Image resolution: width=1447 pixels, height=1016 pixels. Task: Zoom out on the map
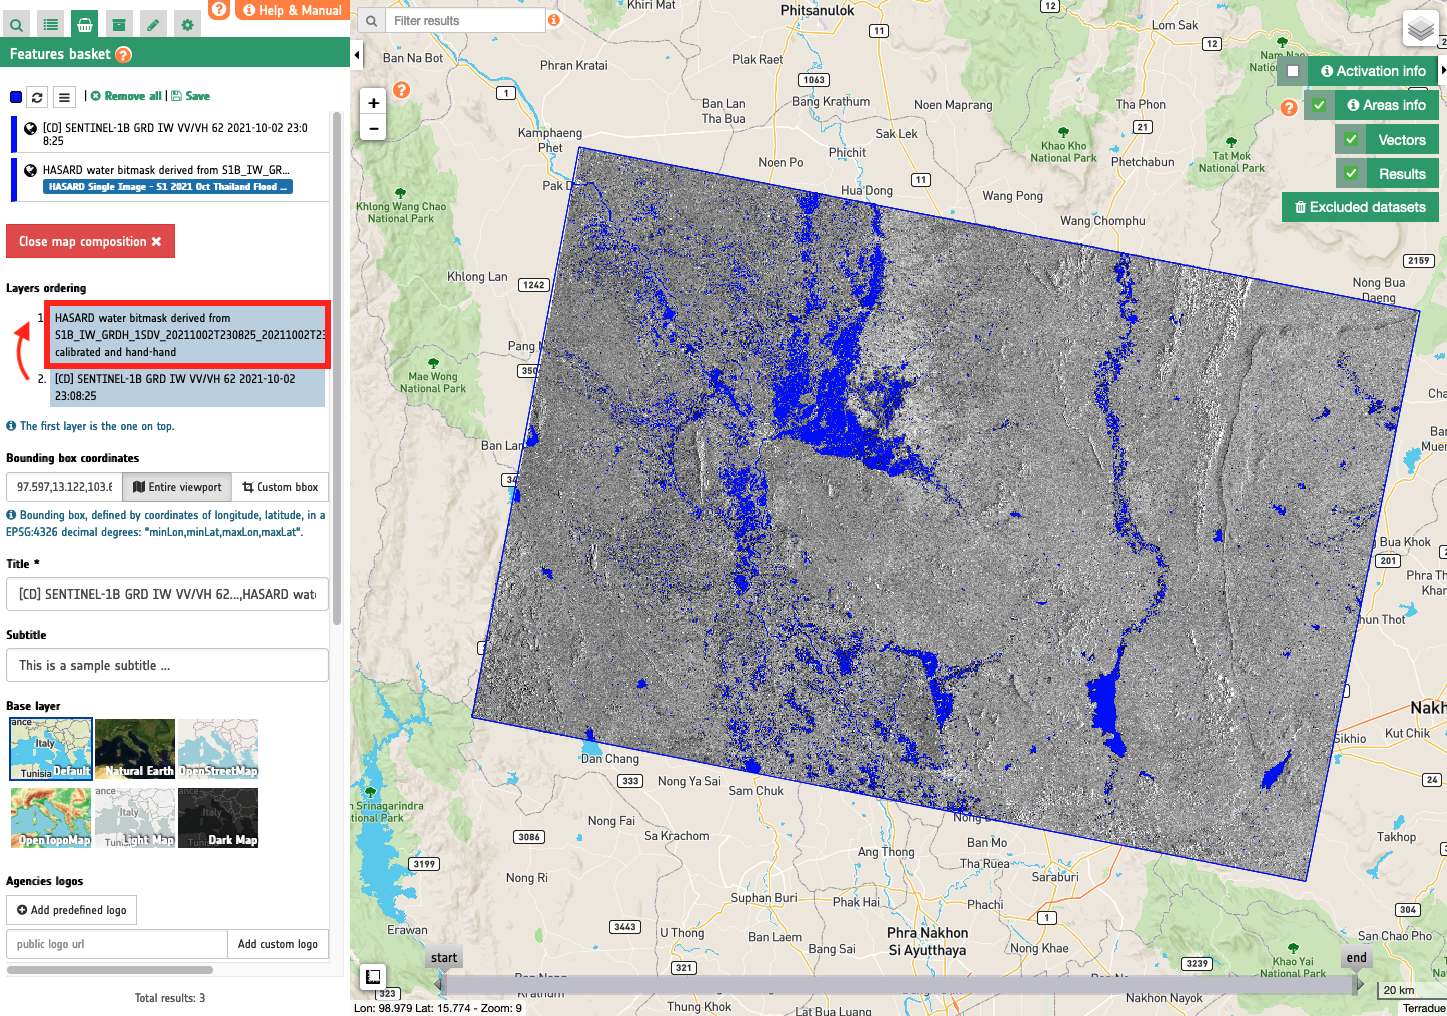[x=373, y=128]
